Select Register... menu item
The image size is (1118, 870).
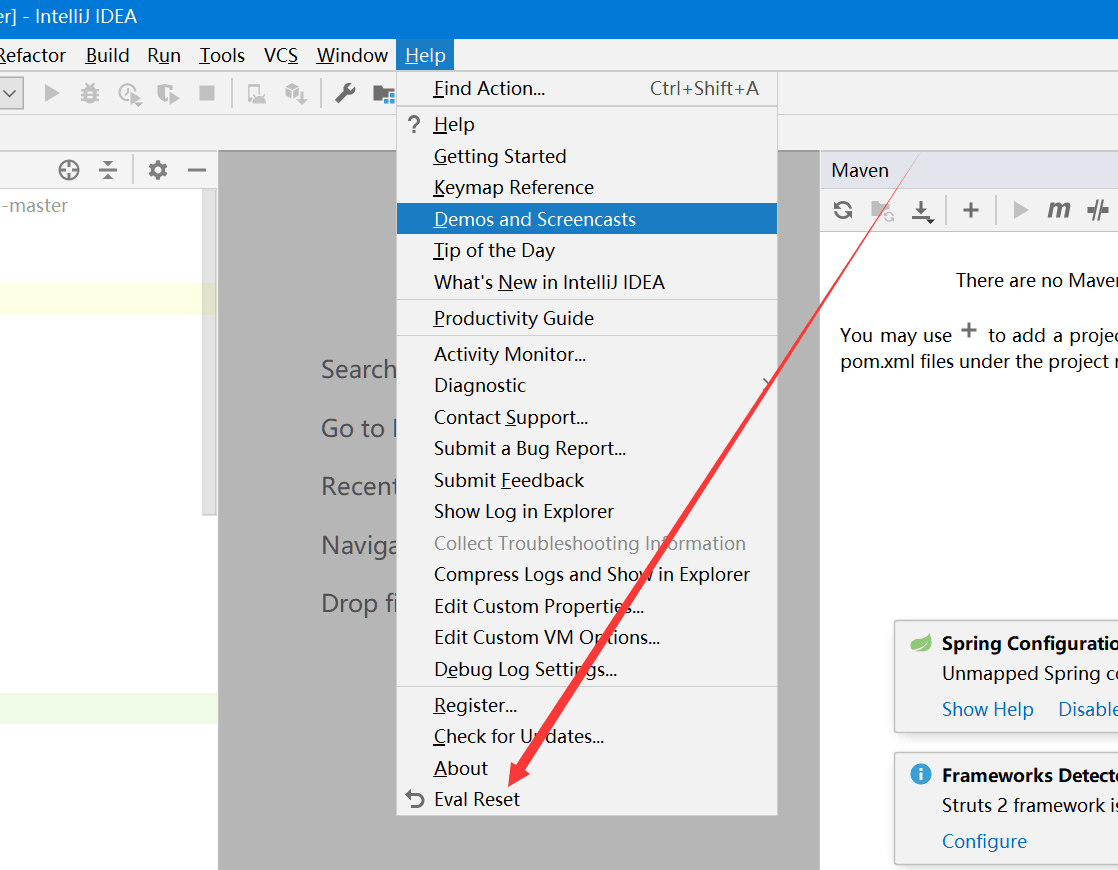587,705
